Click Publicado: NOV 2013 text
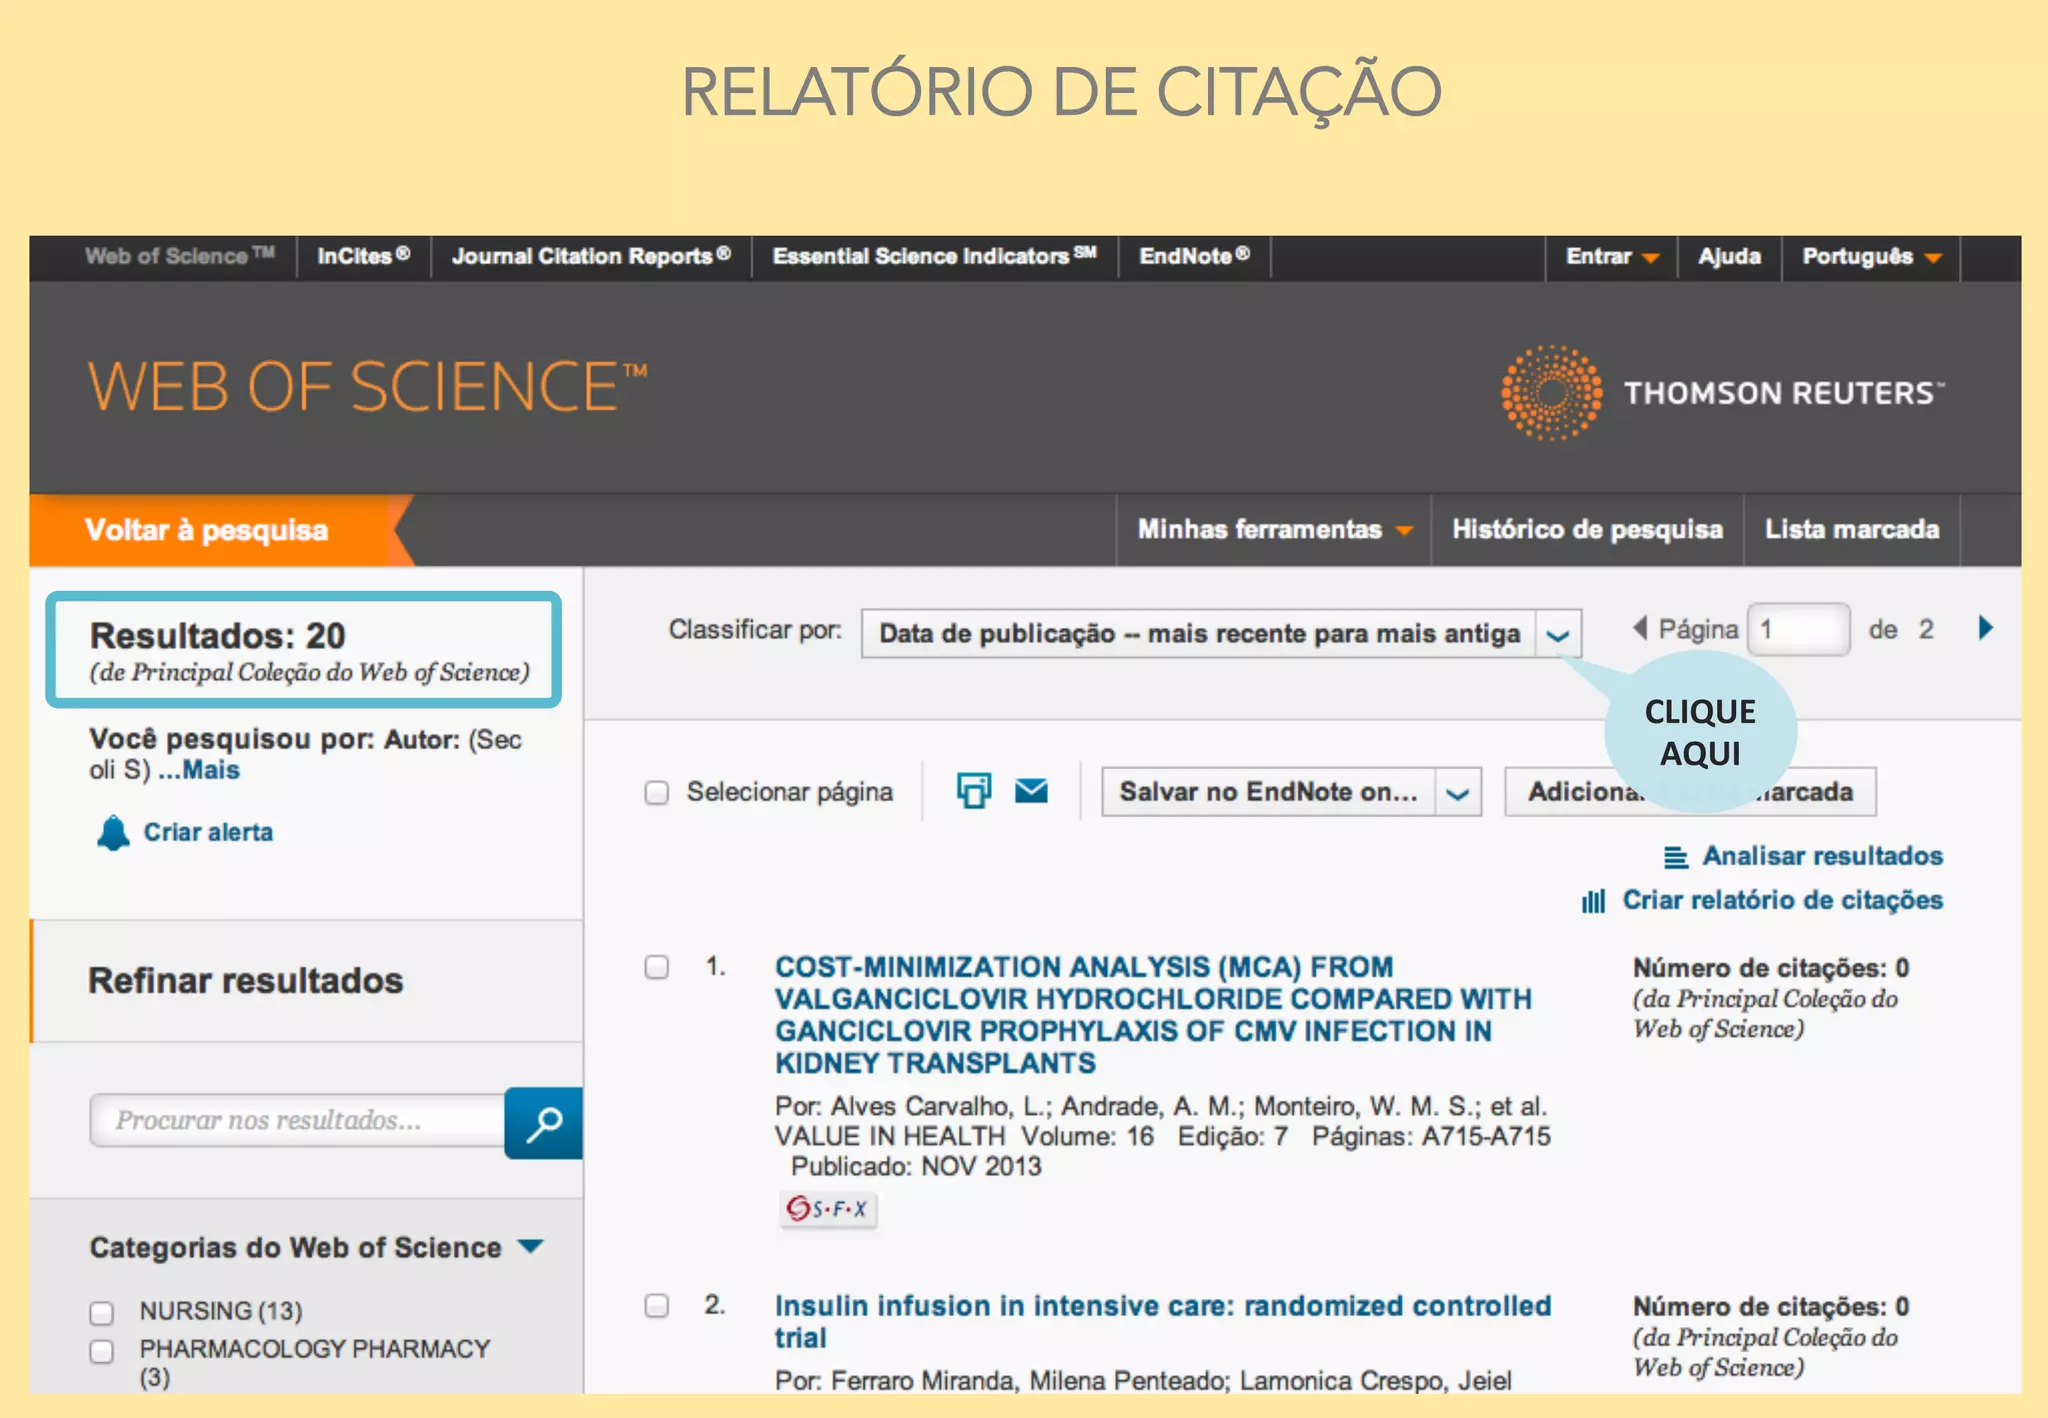 (x=916, y=1167)
